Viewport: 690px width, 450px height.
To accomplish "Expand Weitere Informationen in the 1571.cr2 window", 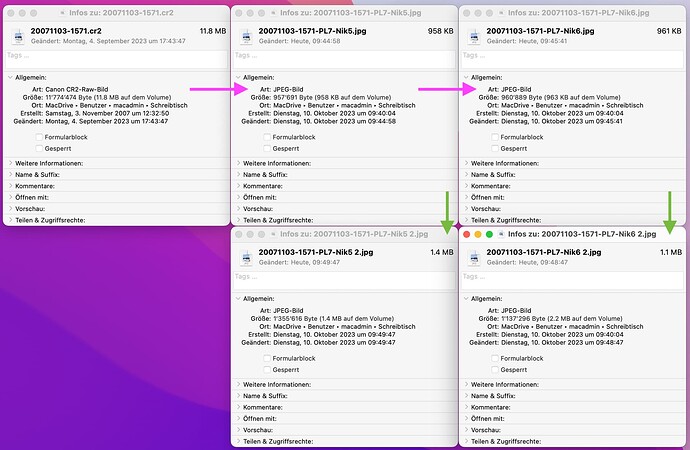I will tap(10, 163).
